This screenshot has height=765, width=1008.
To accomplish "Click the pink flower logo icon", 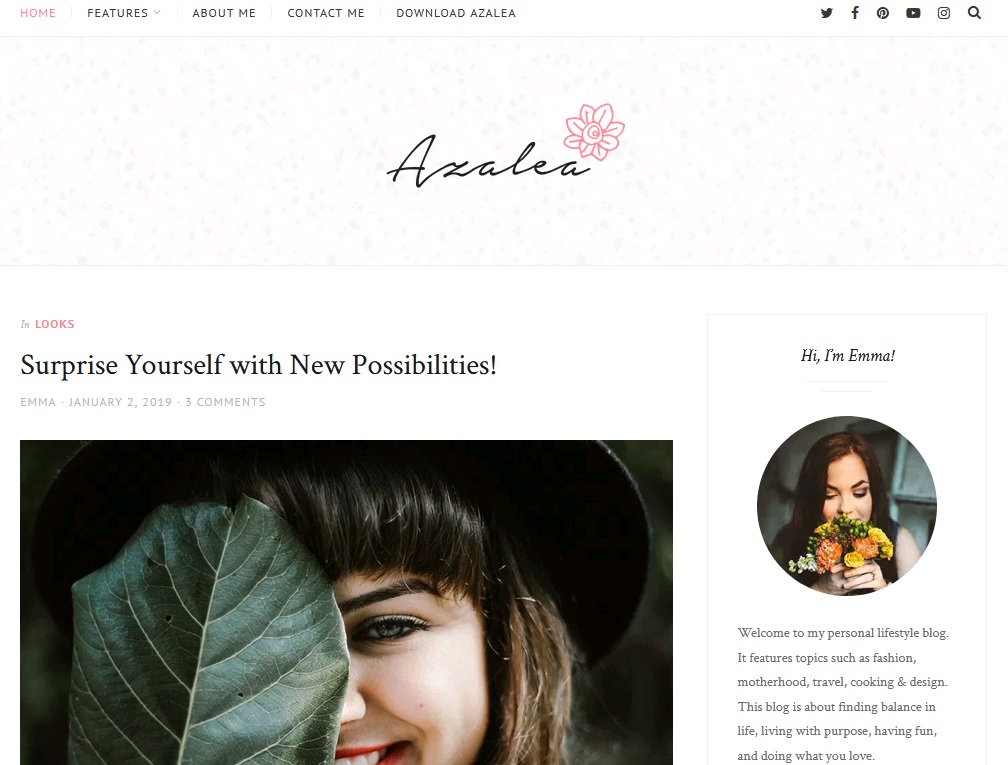I will pos(594,131).
